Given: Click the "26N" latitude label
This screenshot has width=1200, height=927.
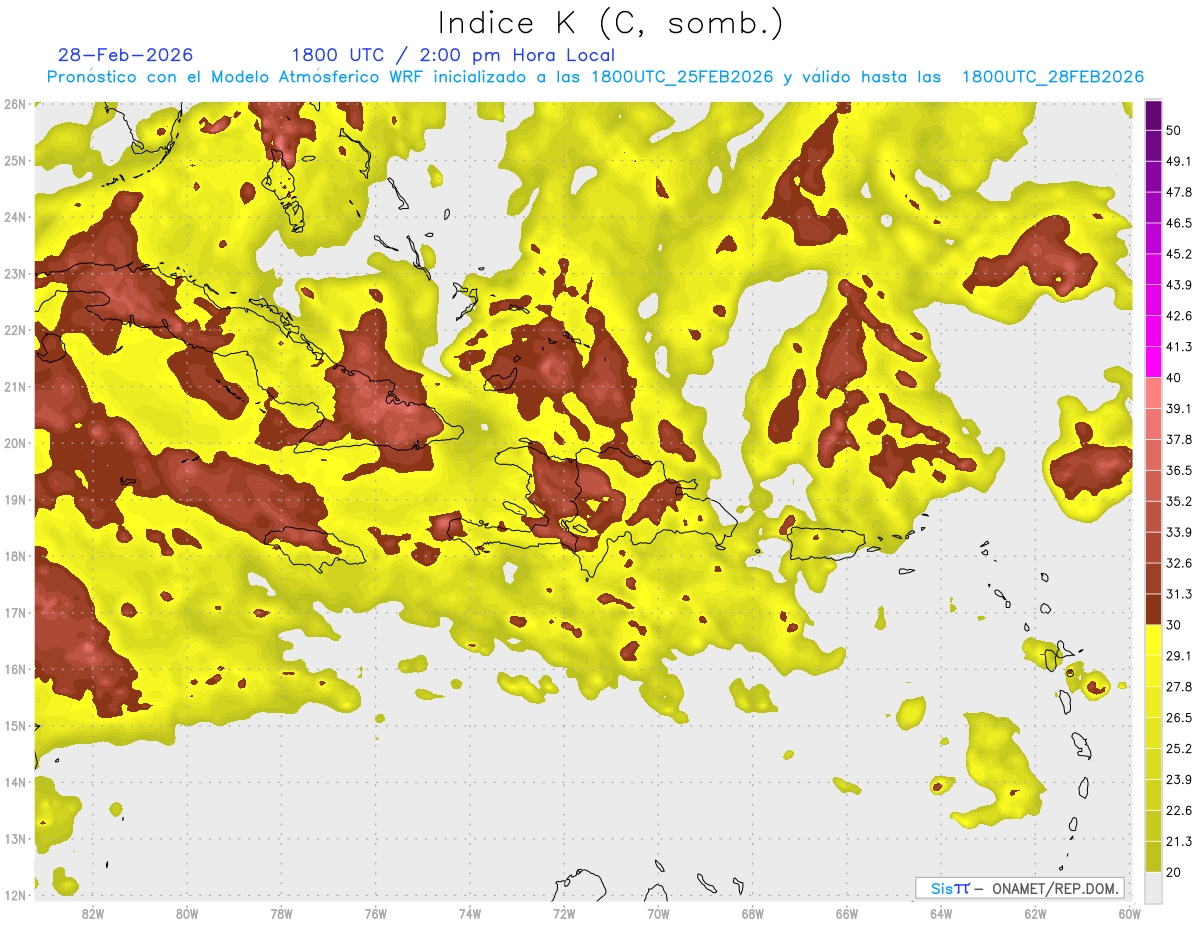Looking at the screenshot, I should point(14,104).
